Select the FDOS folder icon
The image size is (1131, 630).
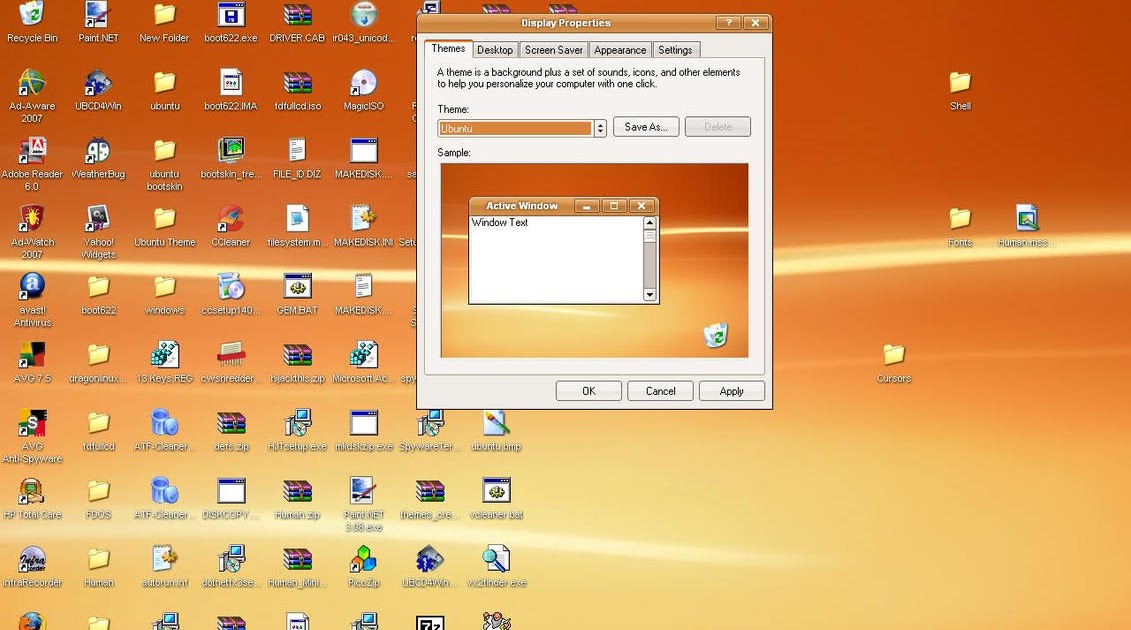pos(98,491)
